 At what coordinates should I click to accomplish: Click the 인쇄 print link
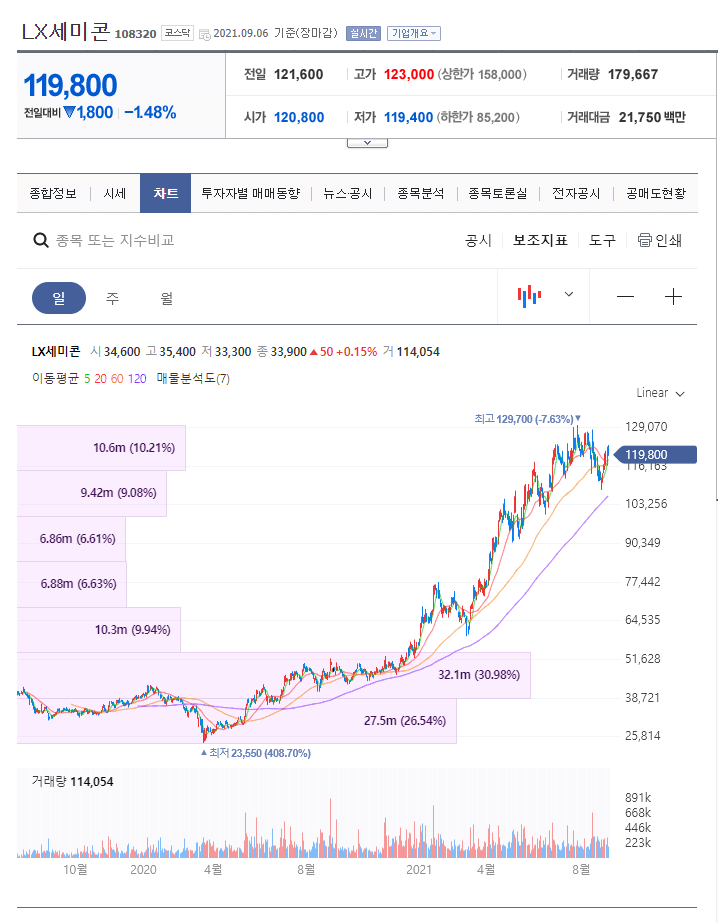668,240
